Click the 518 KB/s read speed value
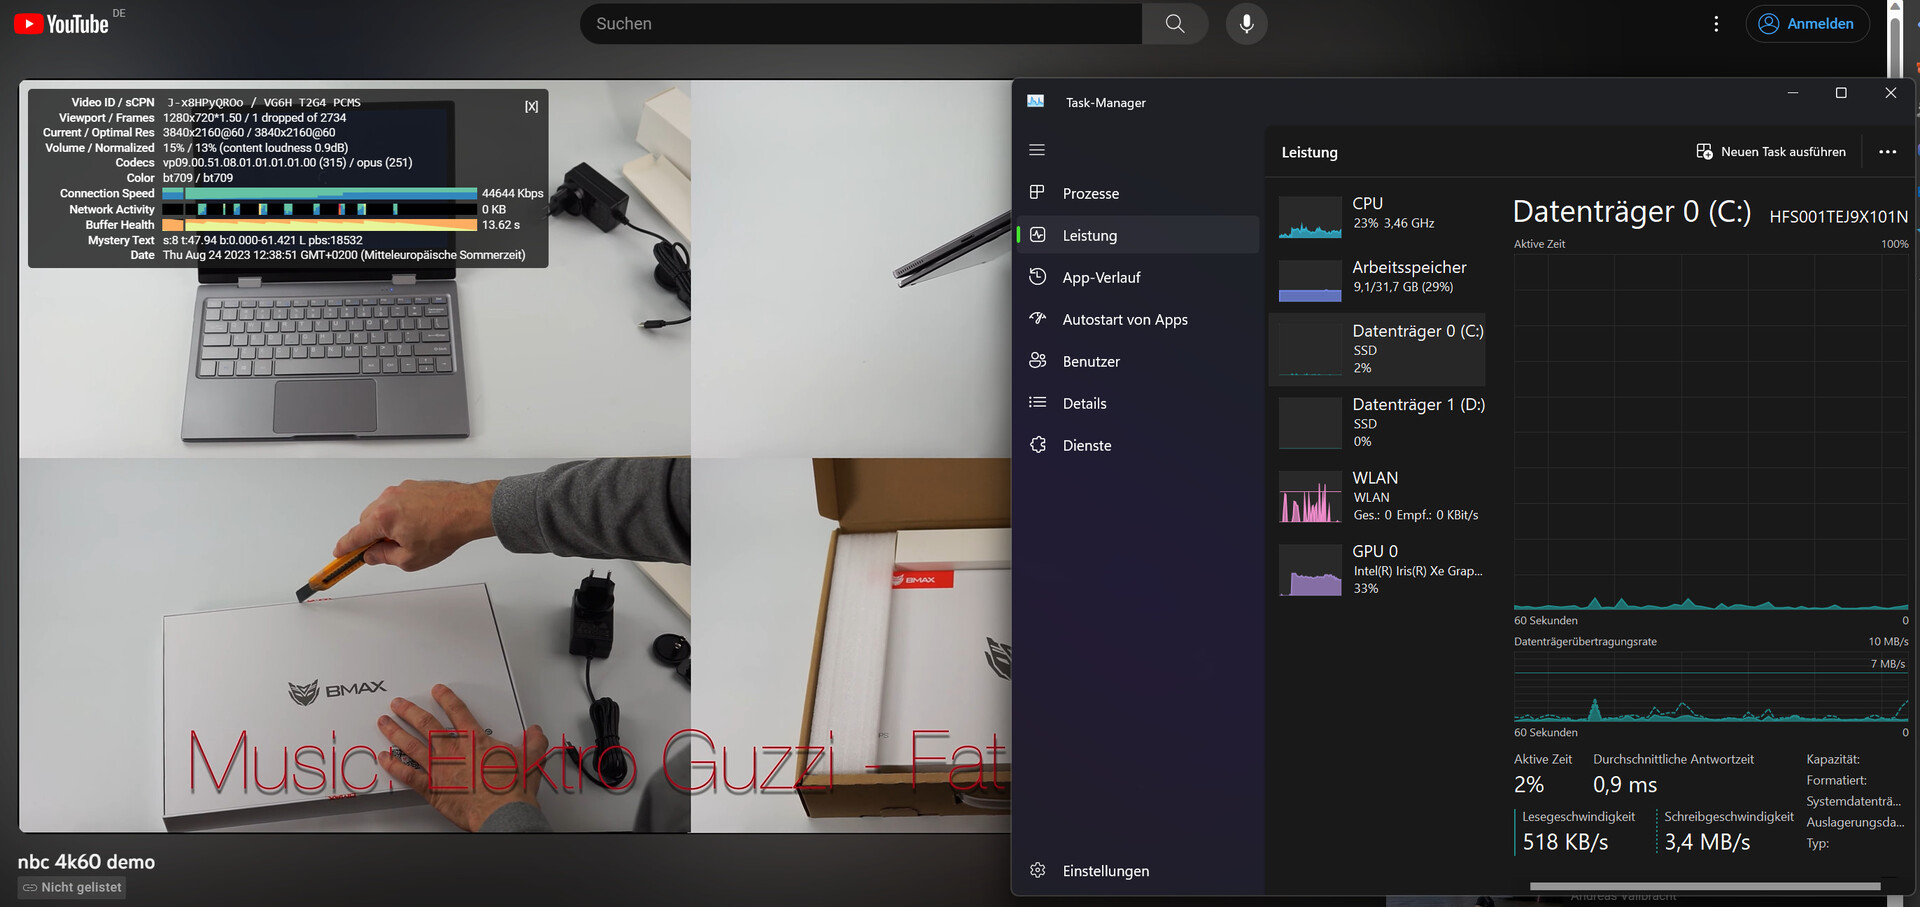1920x907 pixels. click(x=1565, y=842)
